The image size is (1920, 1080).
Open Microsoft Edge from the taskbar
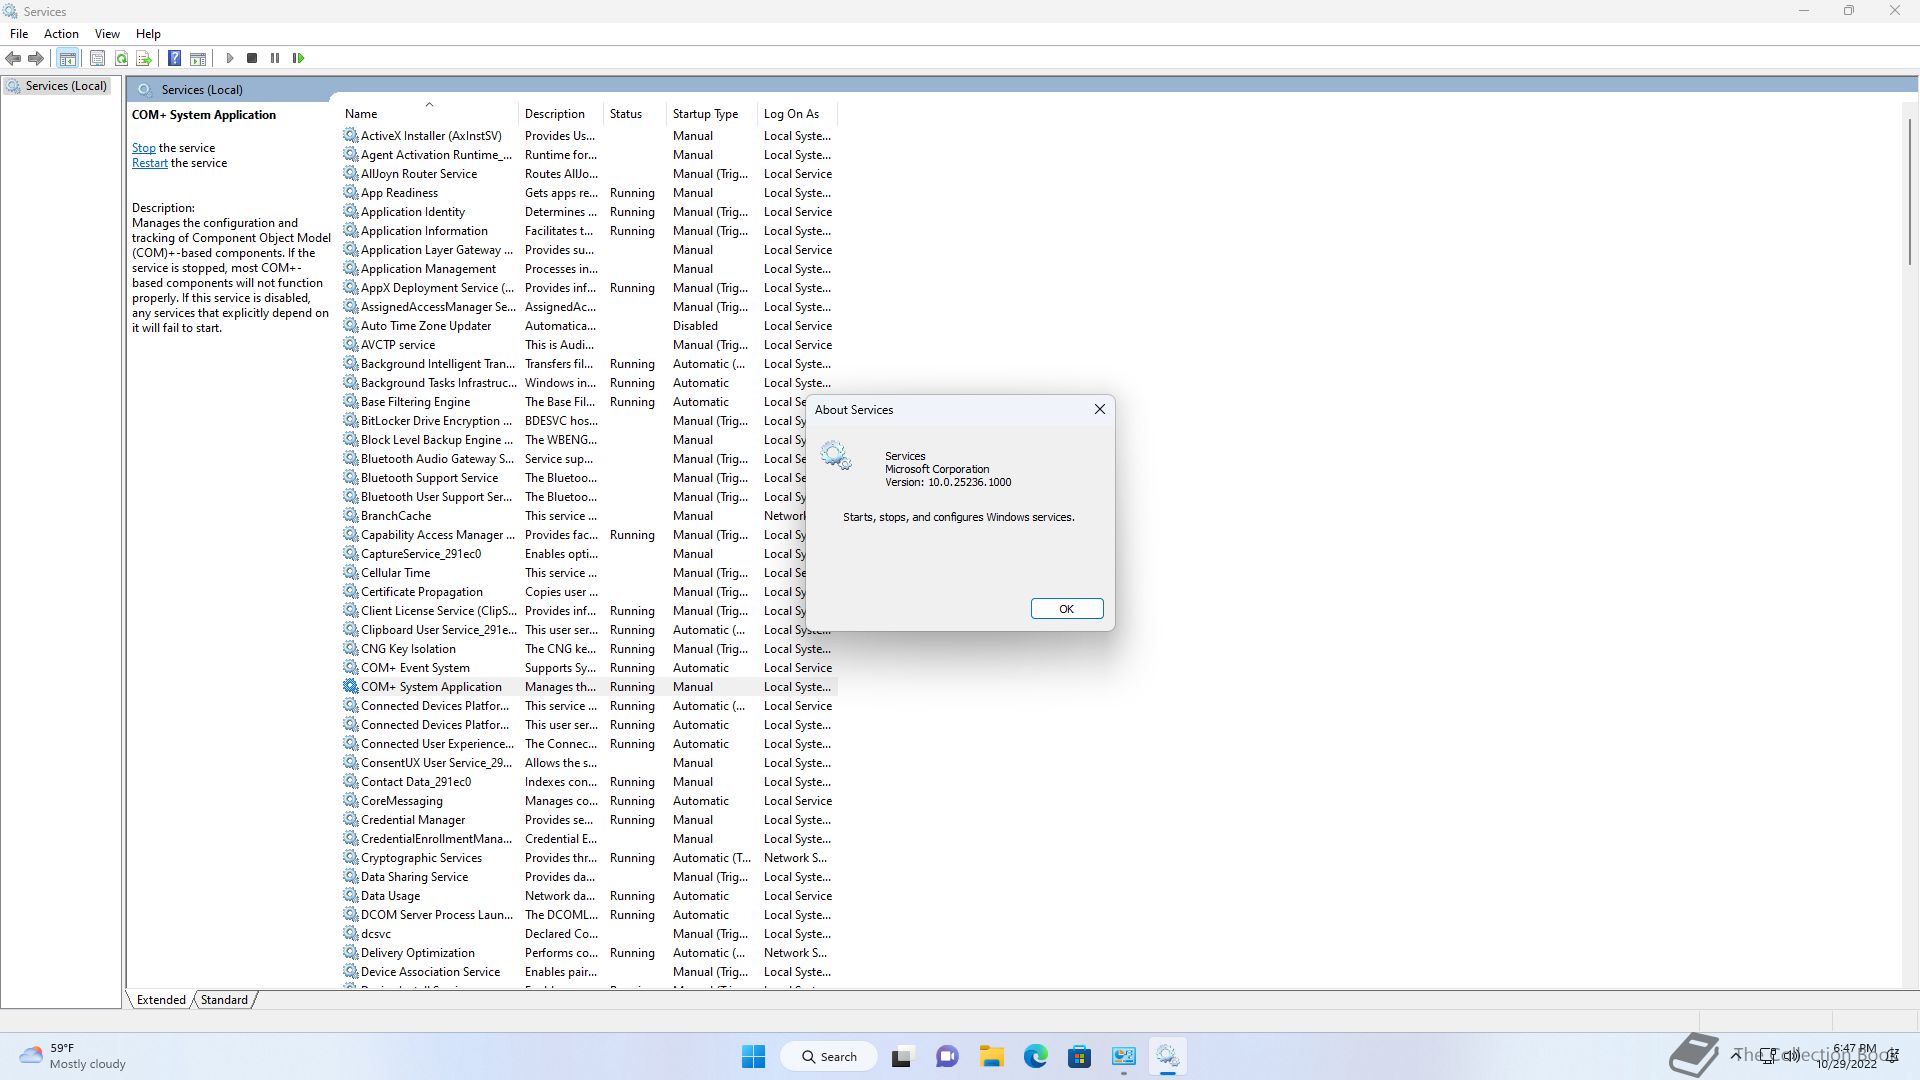1035,1056
